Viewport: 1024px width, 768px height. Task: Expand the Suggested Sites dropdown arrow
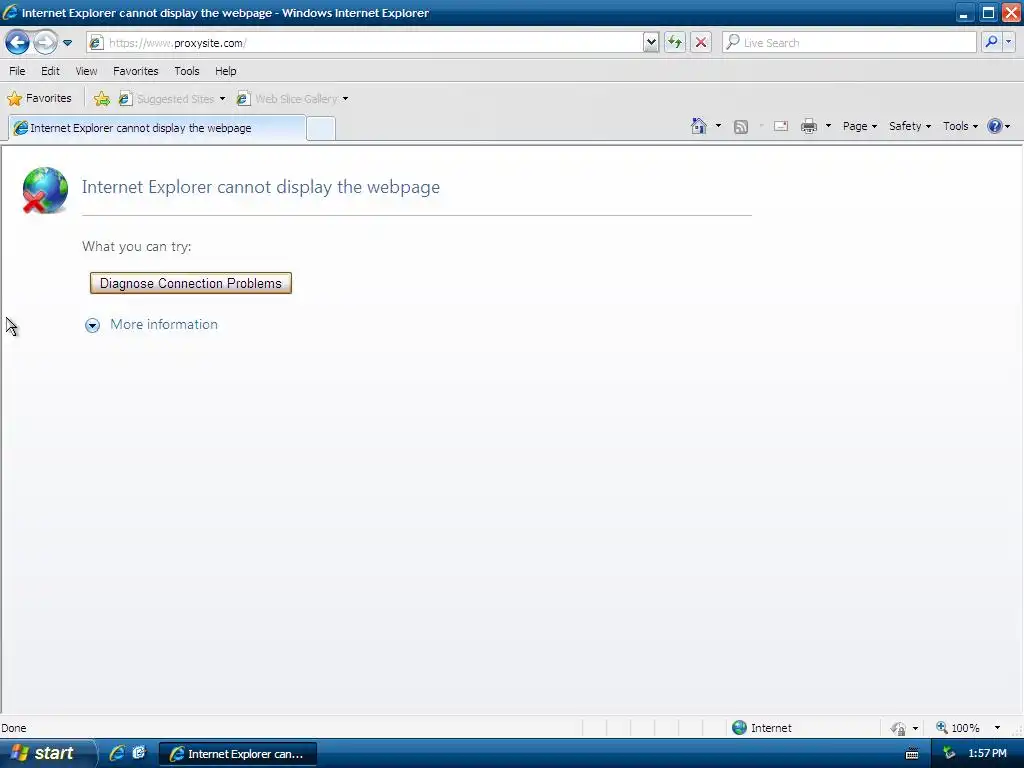click(222, 99)
